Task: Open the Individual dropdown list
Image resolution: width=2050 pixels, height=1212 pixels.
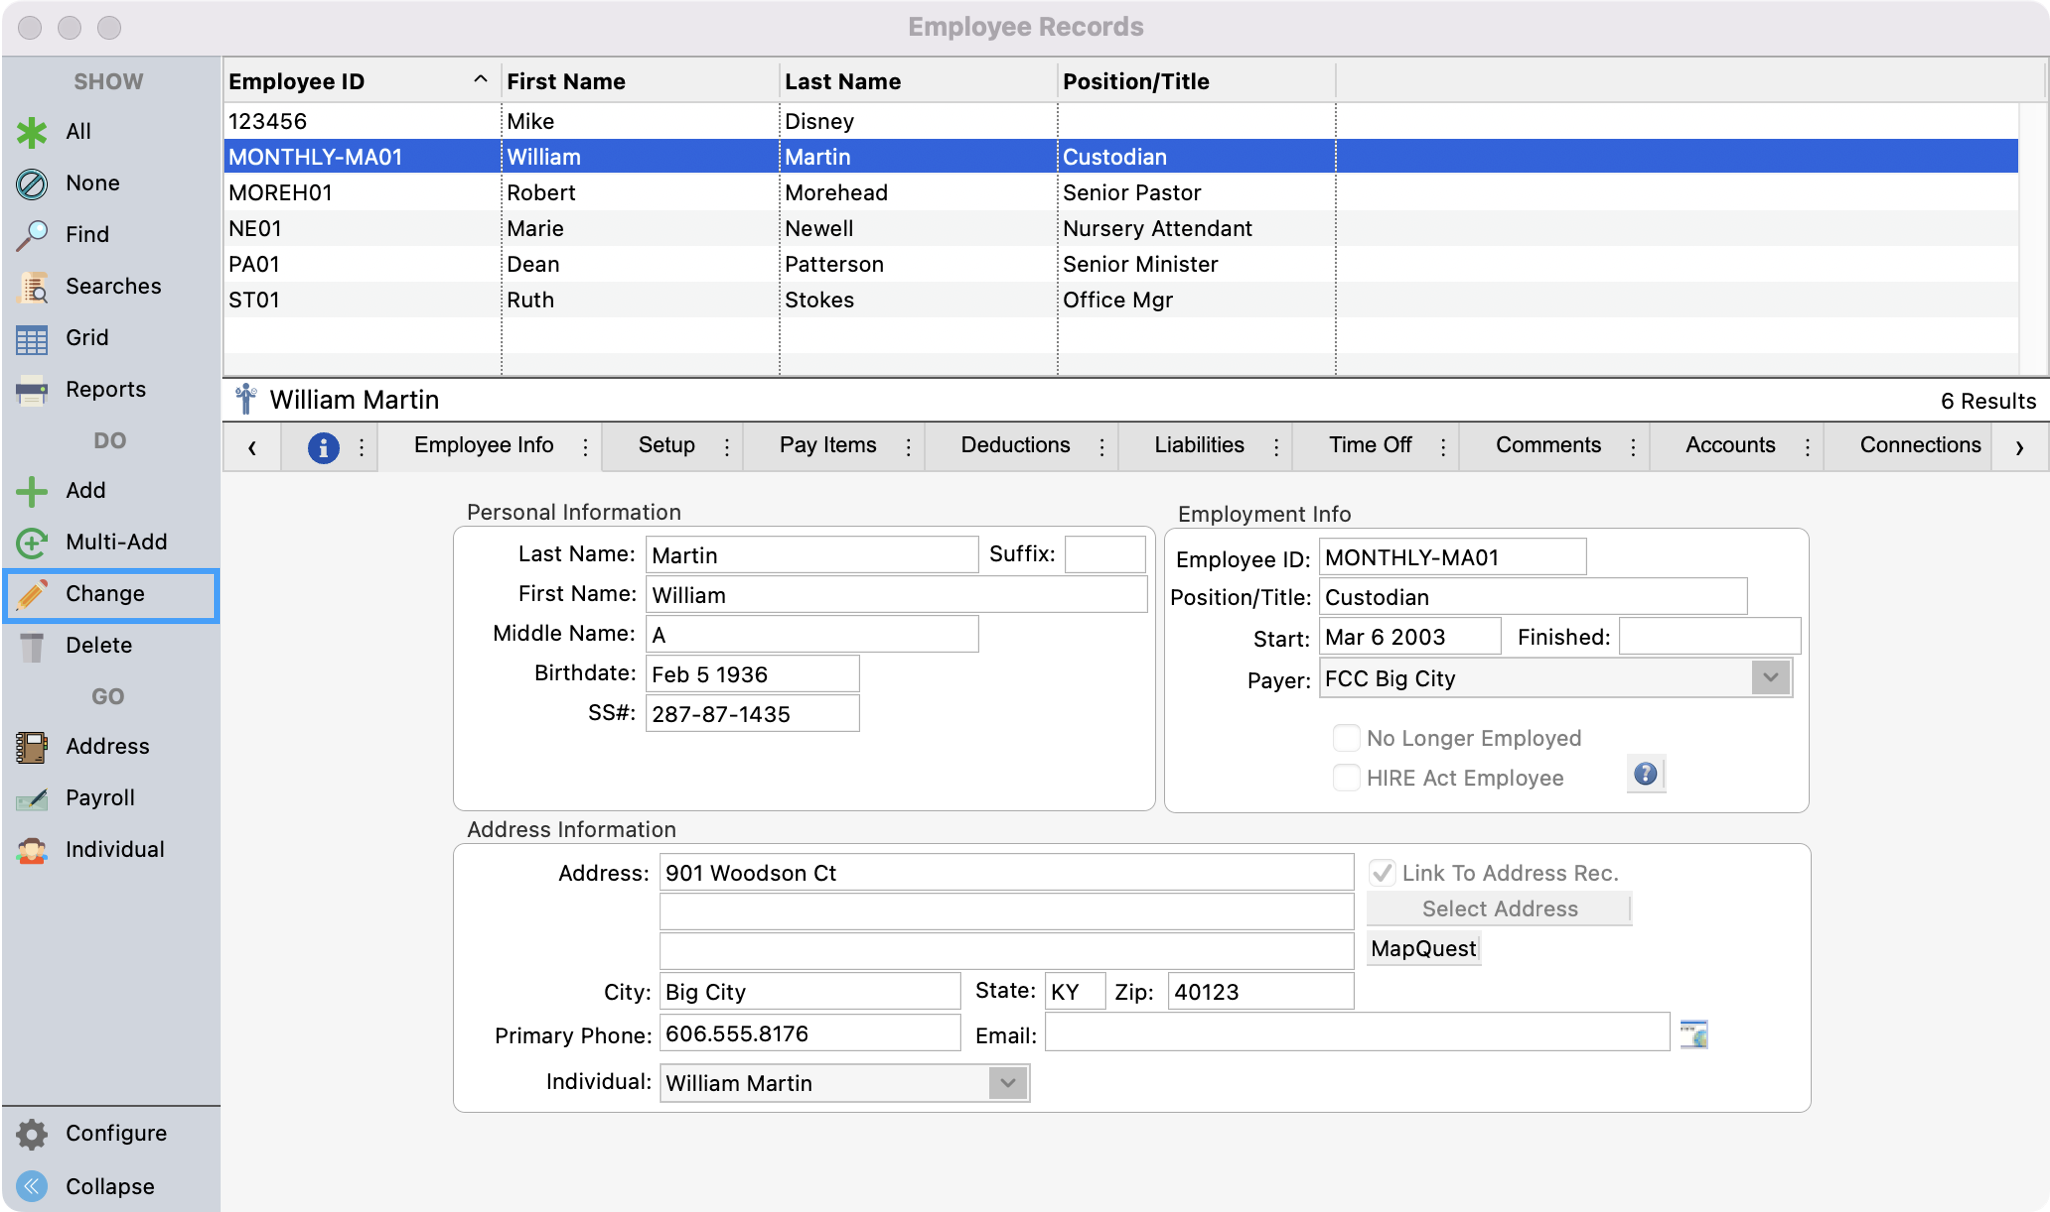Action: coord(1008,1083)
